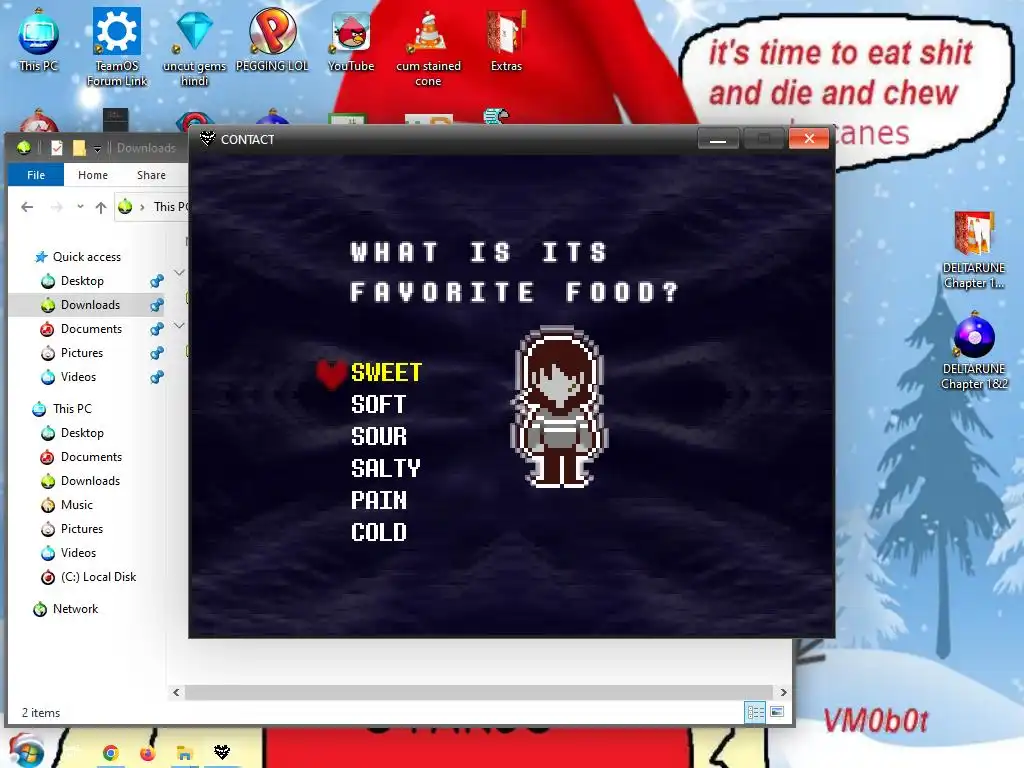Image resolution: width=1024 pixels, height=768 pixels.
Task: Click the Explorer back arrow
Action: 27,207
